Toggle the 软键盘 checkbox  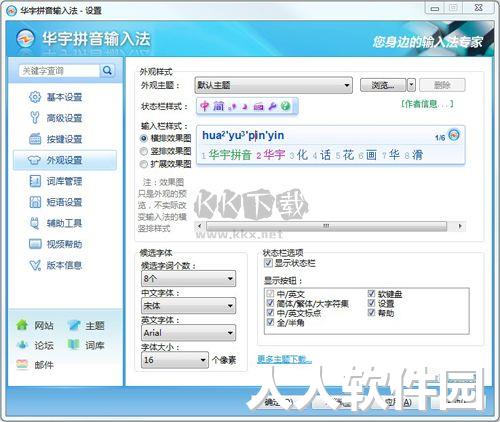coord(371,294)
